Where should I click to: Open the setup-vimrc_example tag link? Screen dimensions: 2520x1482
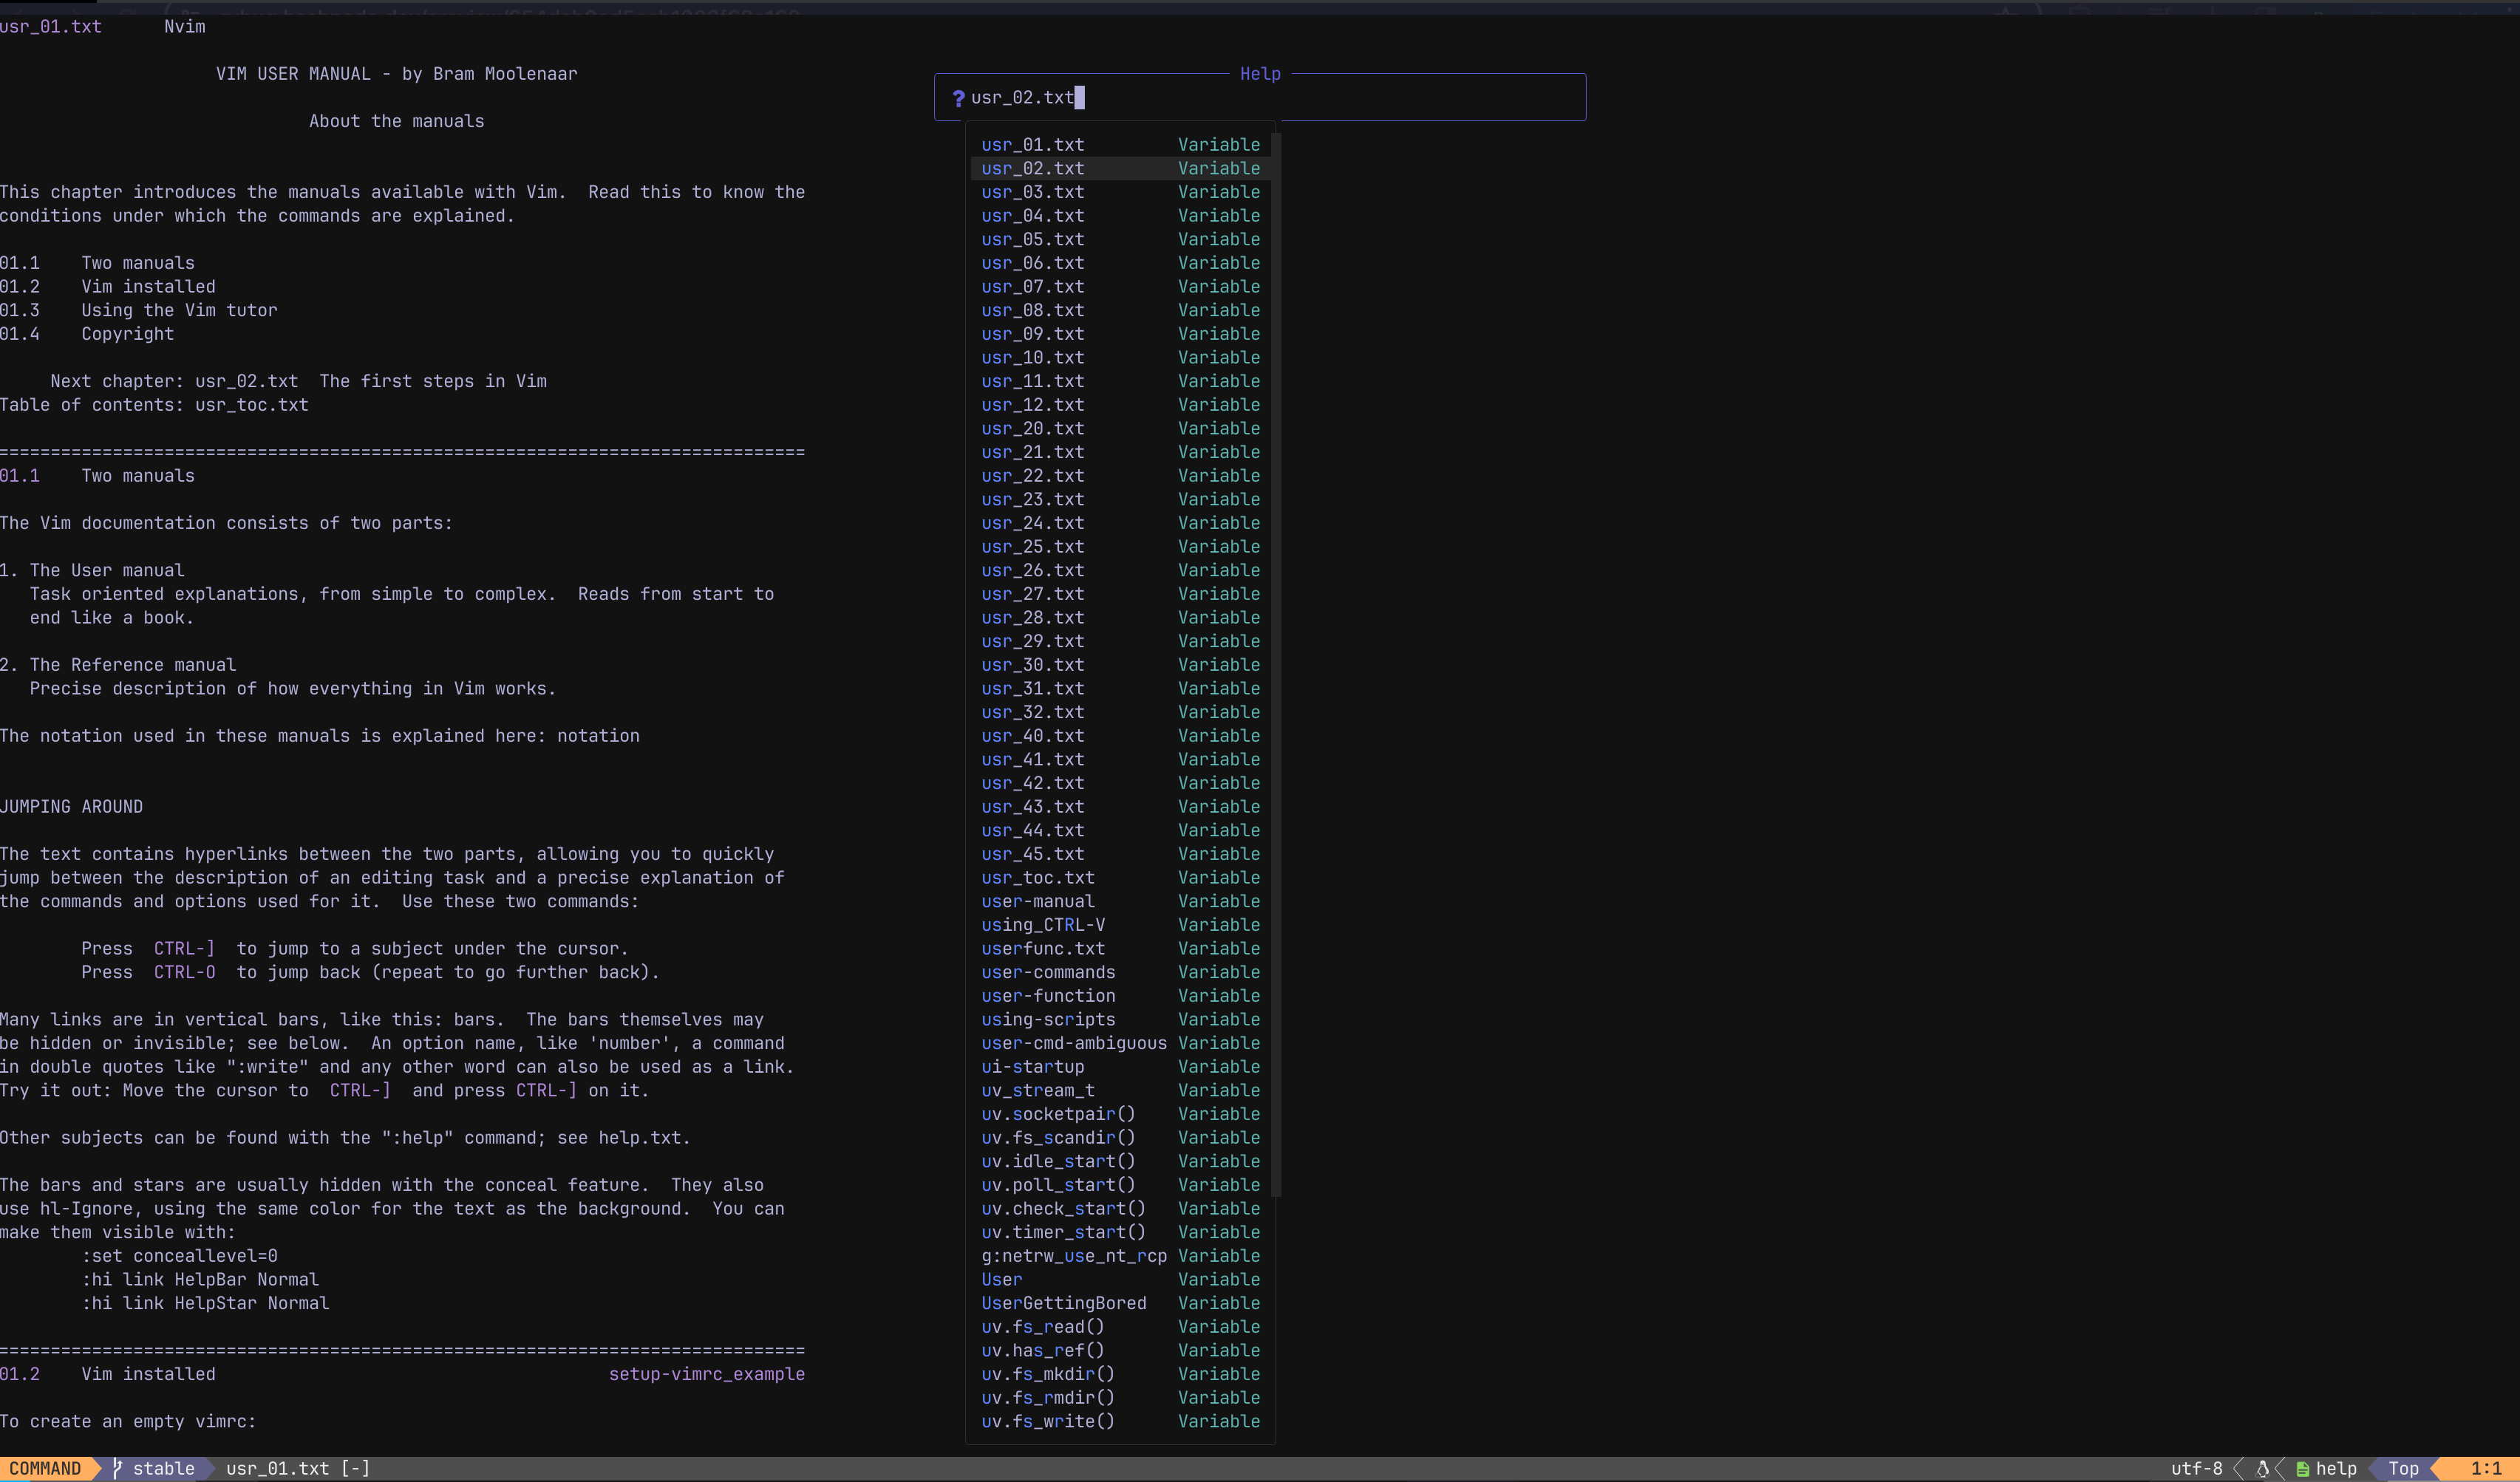tap(706, 1374)
